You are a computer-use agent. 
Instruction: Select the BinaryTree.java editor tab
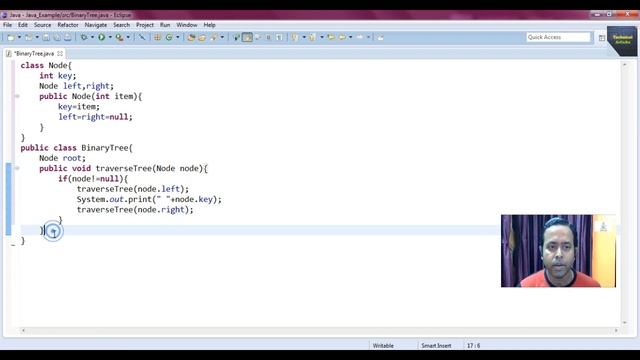[34, 53]
